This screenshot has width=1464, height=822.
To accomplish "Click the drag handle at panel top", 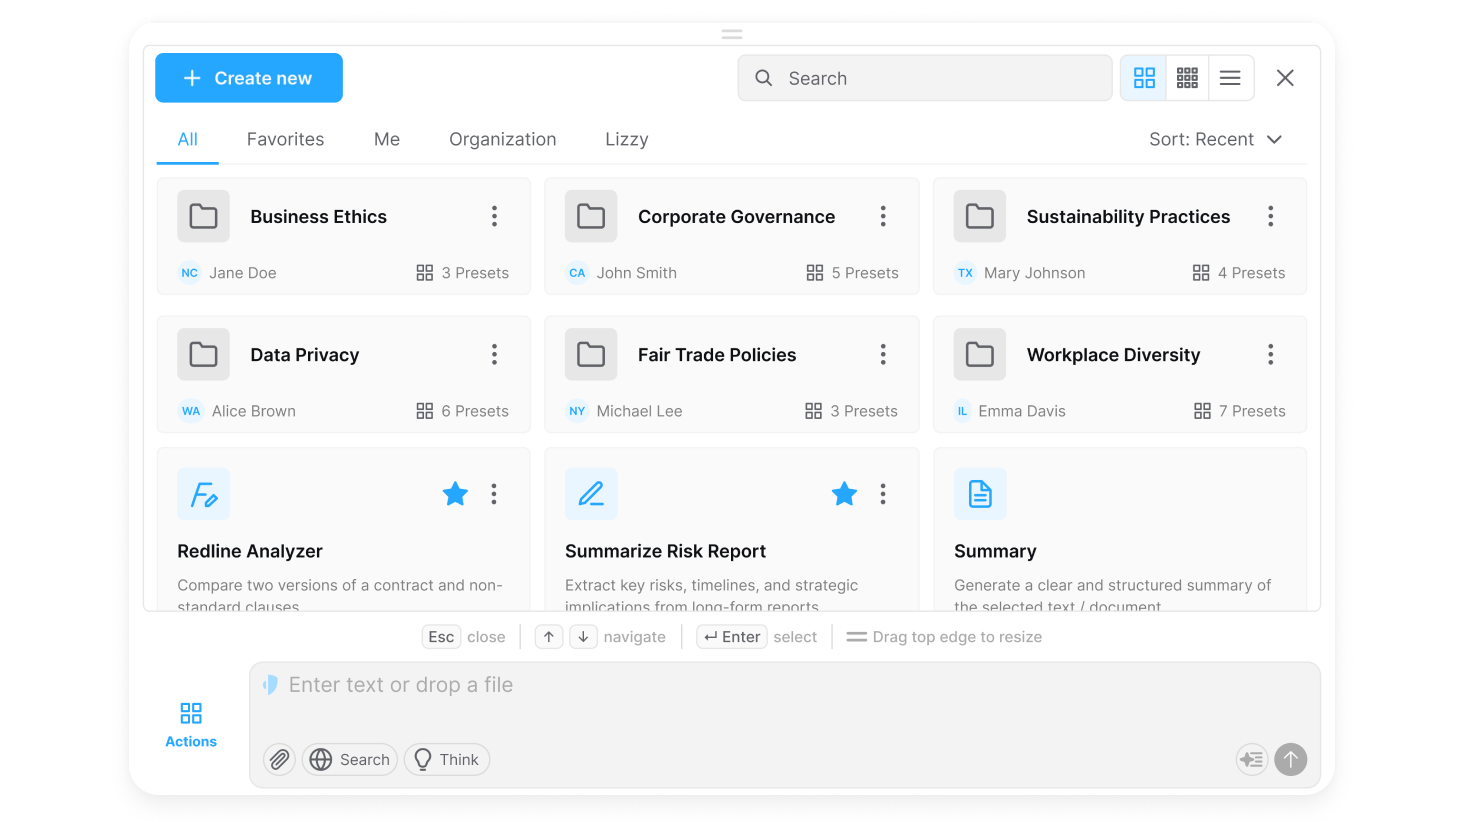I will tap(732, 34).
